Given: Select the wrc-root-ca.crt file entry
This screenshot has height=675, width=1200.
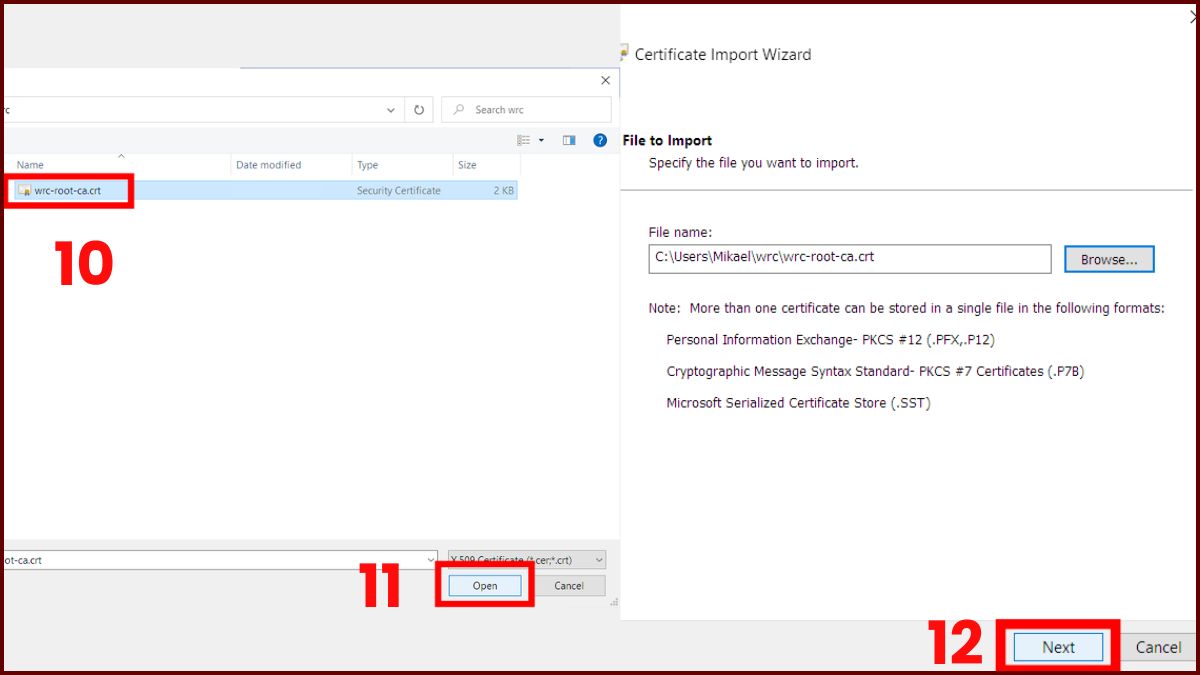Looking at the screenshot, I should pos(67,190).
